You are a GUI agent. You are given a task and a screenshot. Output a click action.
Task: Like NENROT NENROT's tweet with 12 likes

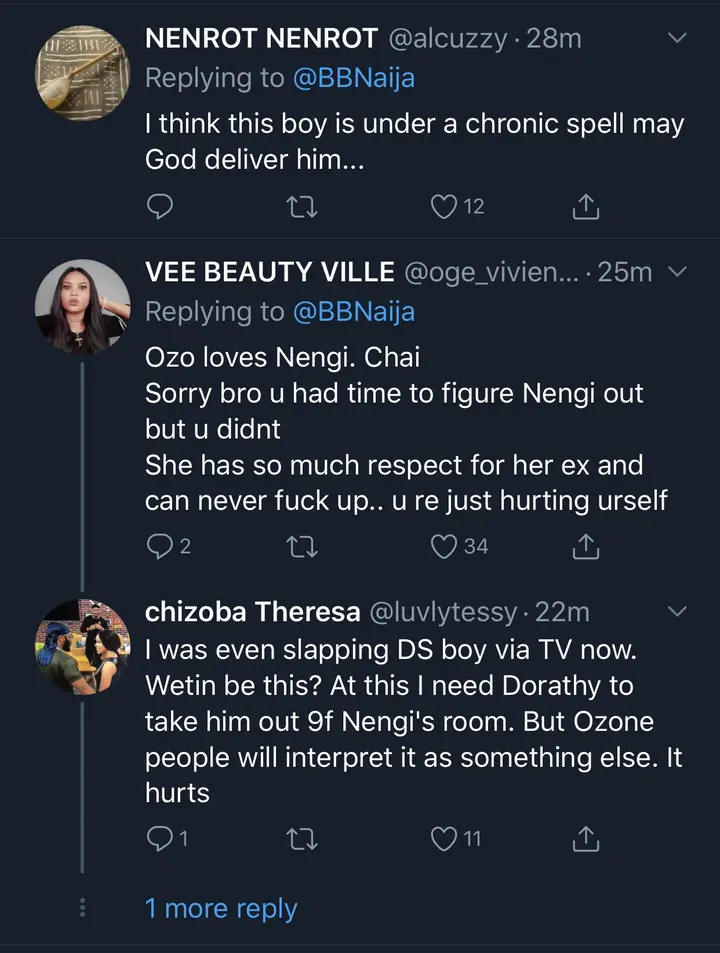click(444, 207)
